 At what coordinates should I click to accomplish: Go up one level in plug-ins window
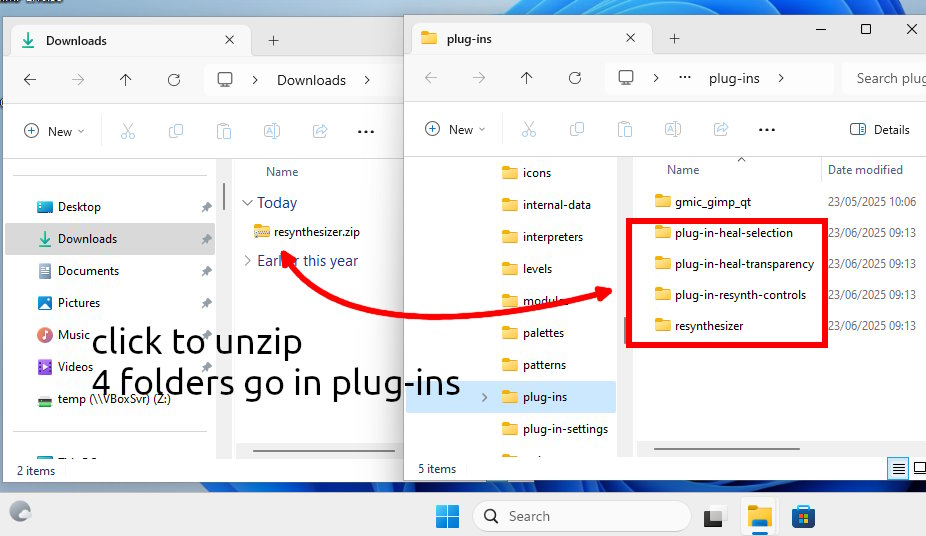click(526, 78)
